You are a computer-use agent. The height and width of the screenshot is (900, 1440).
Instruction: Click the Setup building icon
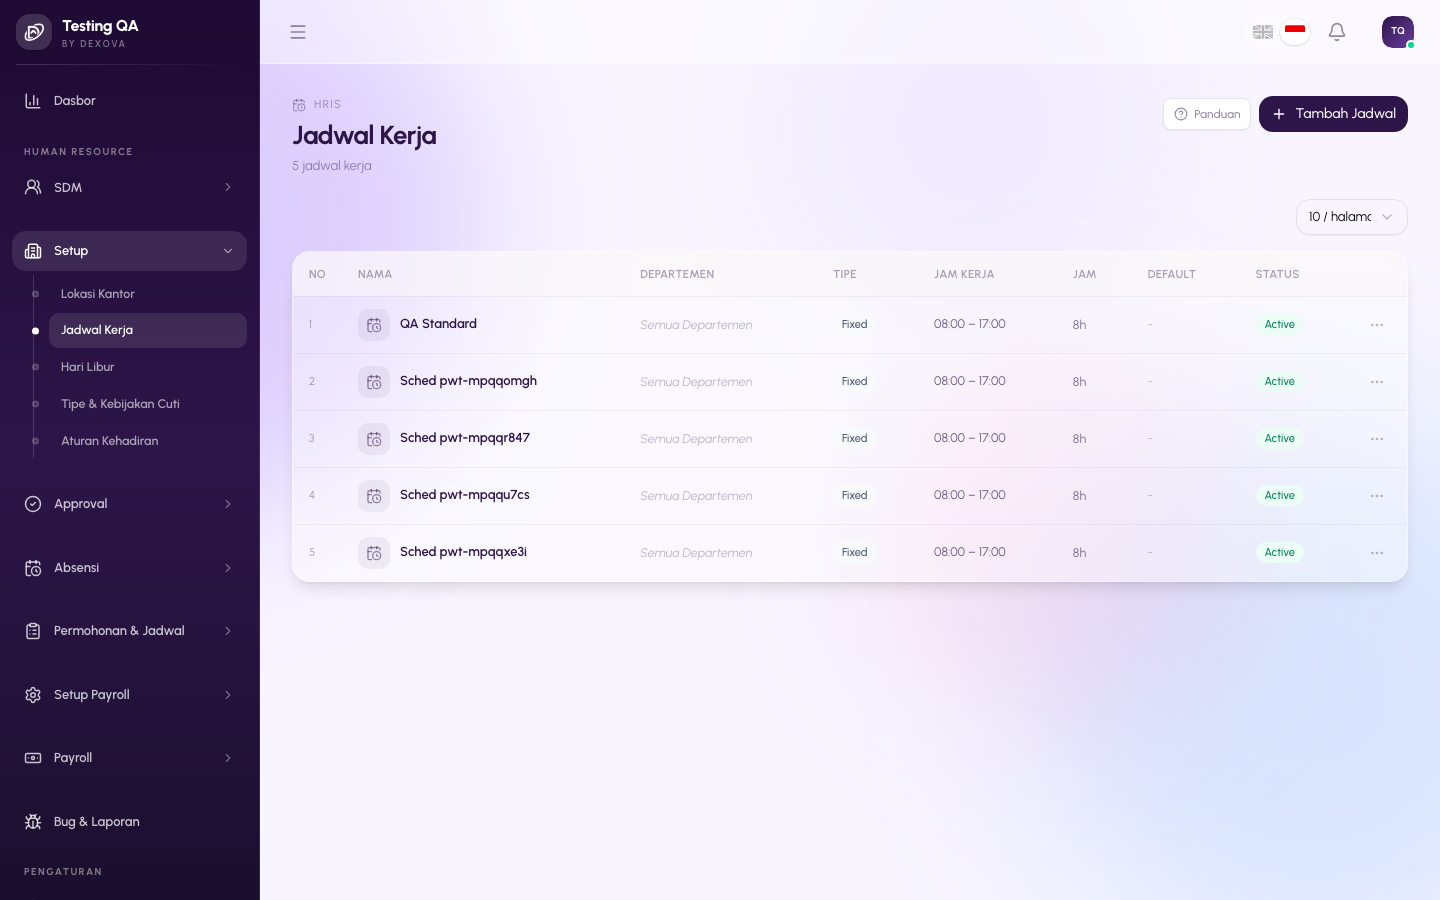(33, 251)
